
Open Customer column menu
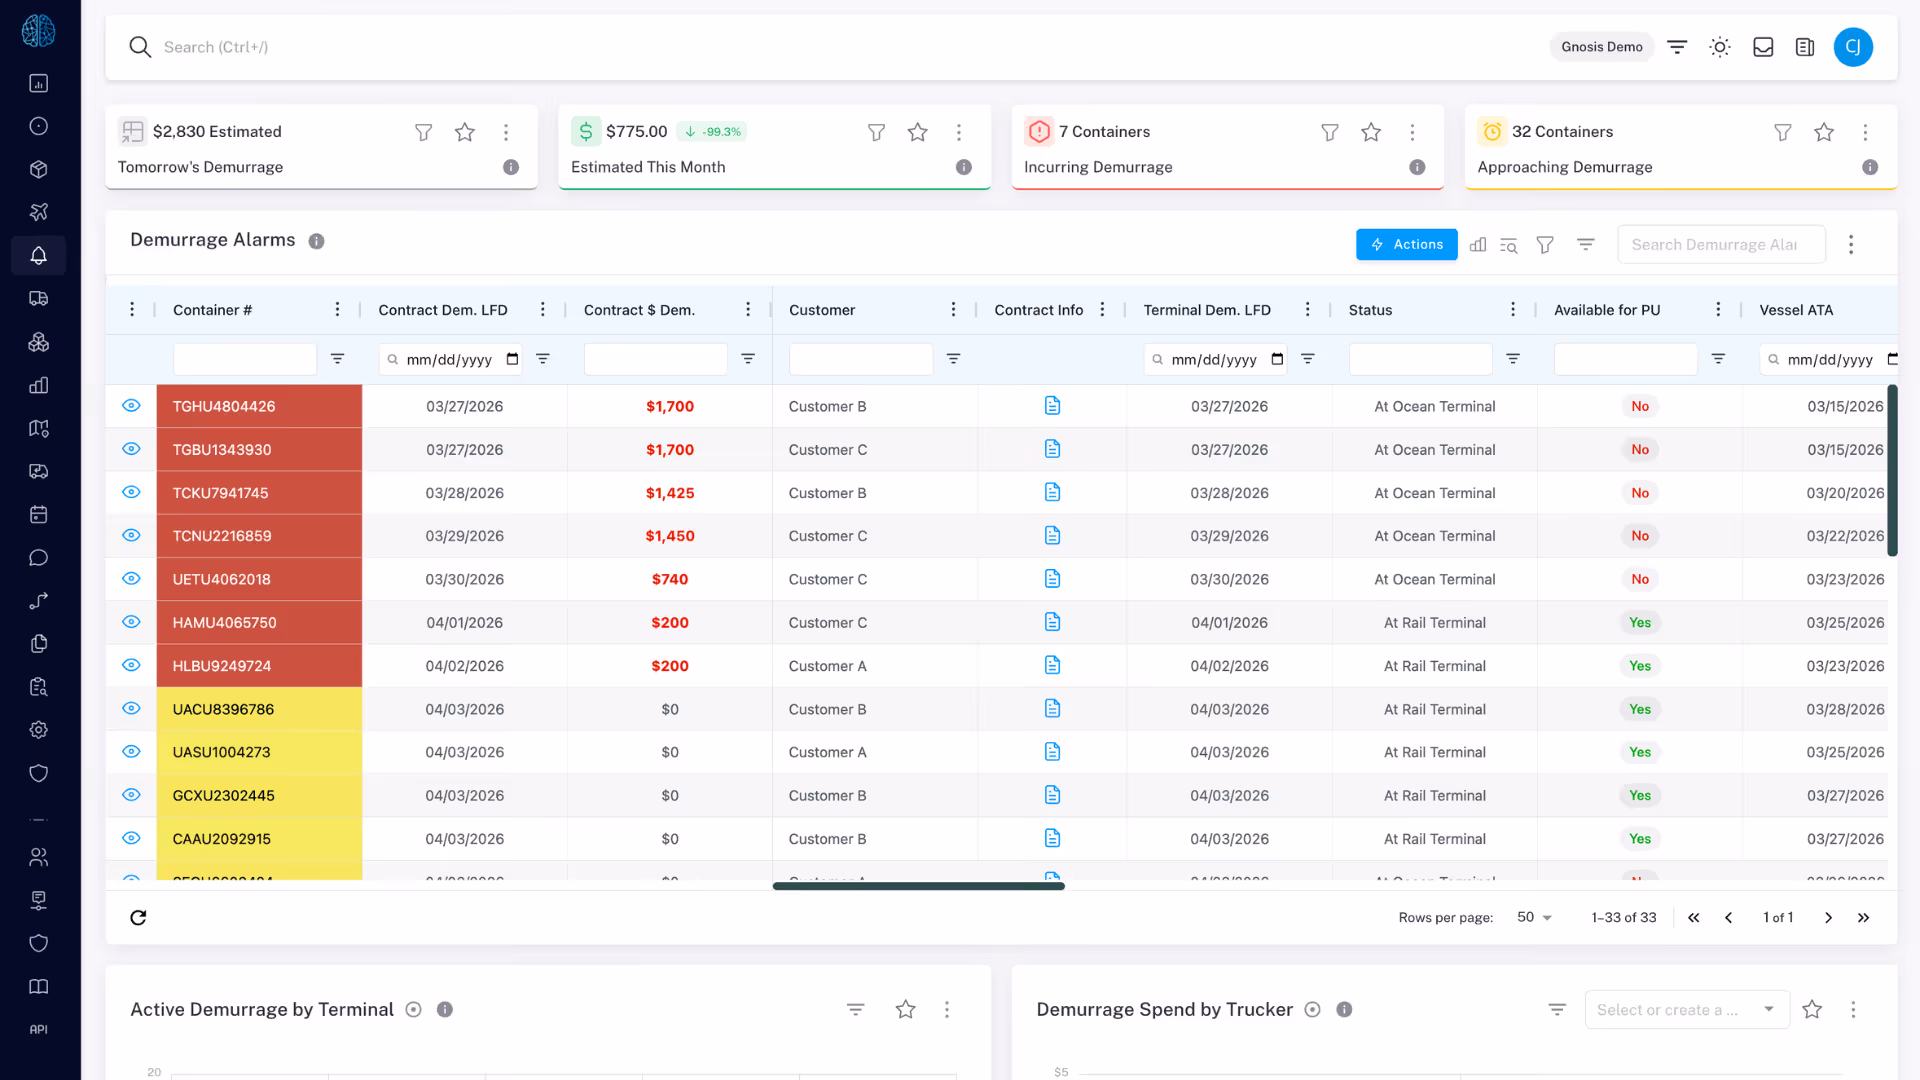pyautogui.click(x=953, y=309)
